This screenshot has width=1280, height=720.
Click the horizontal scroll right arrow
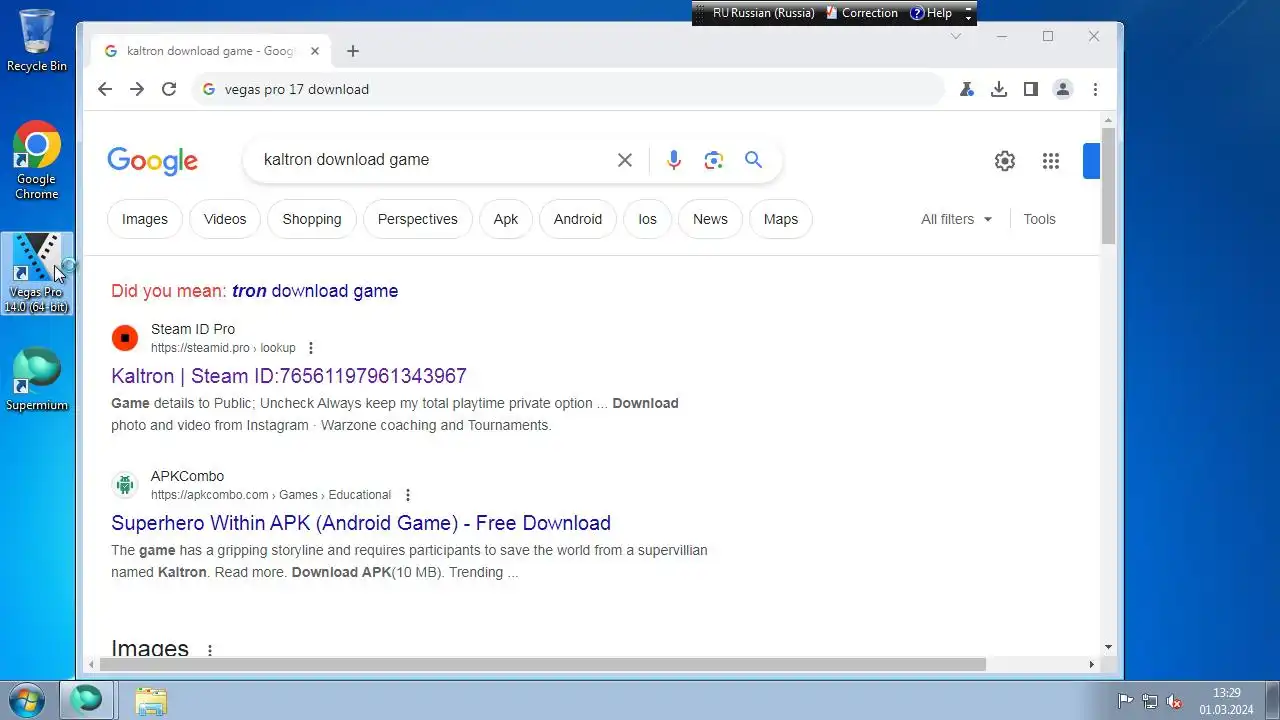point(1091,664)
